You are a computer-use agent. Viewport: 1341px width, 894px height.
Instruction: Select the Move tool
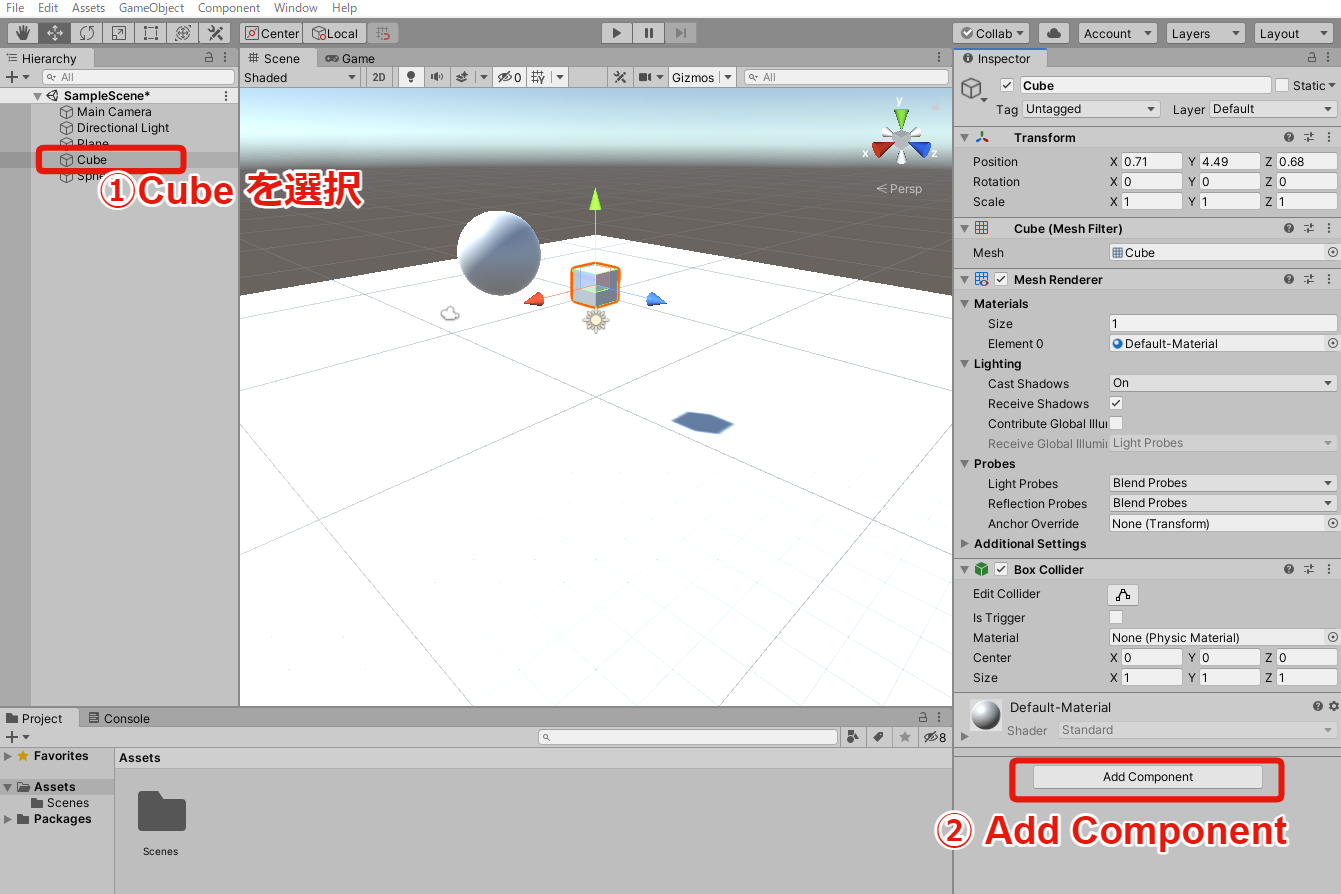click(55, 32)
